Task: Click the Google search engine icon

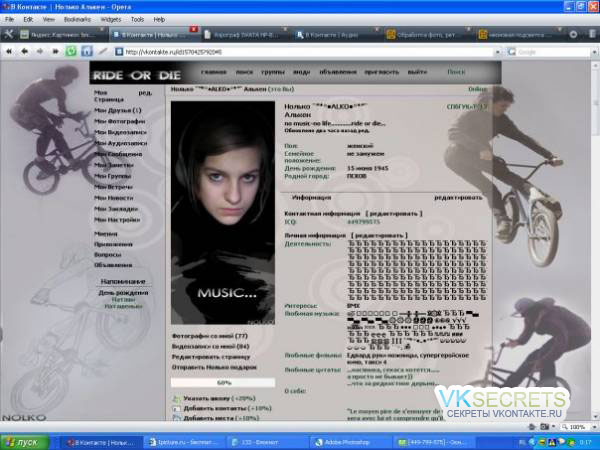Action: tap(512, 52)
